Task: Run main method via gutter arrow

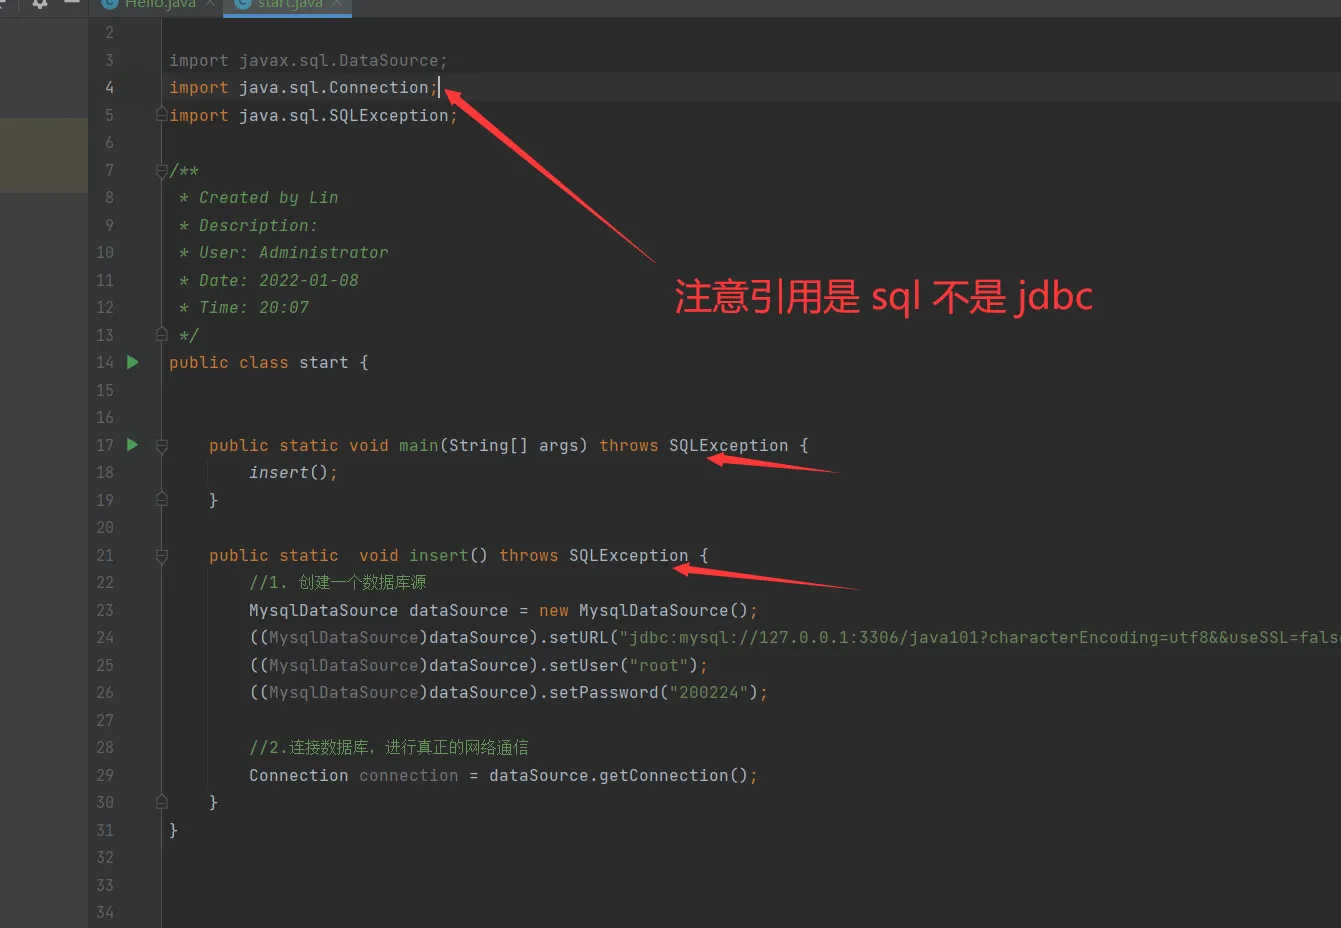Action: (x=132, y=445)
